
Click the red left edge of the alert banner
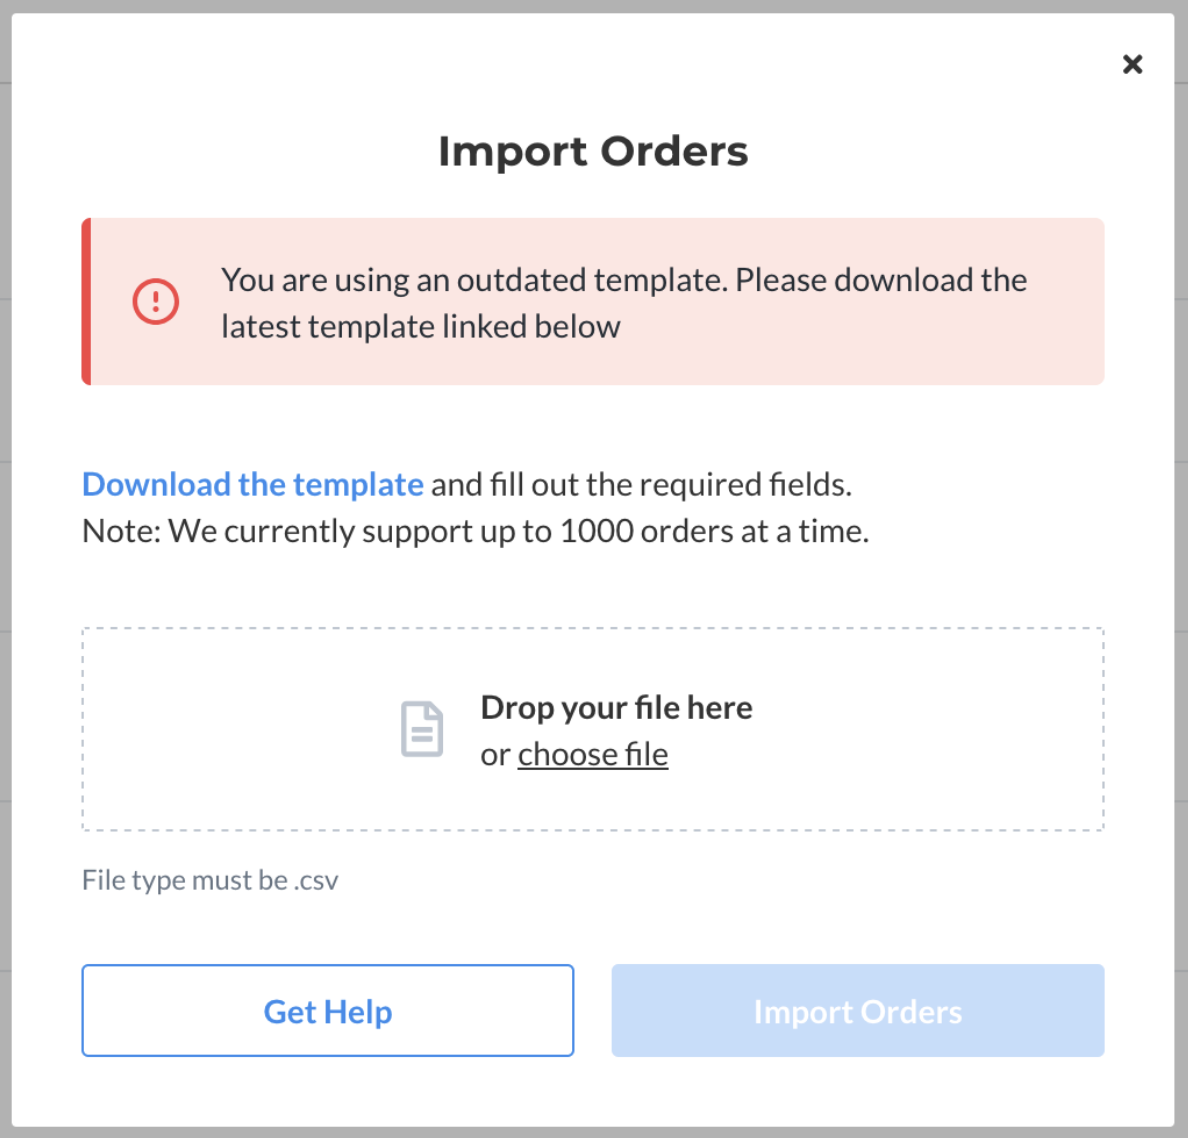86,302
